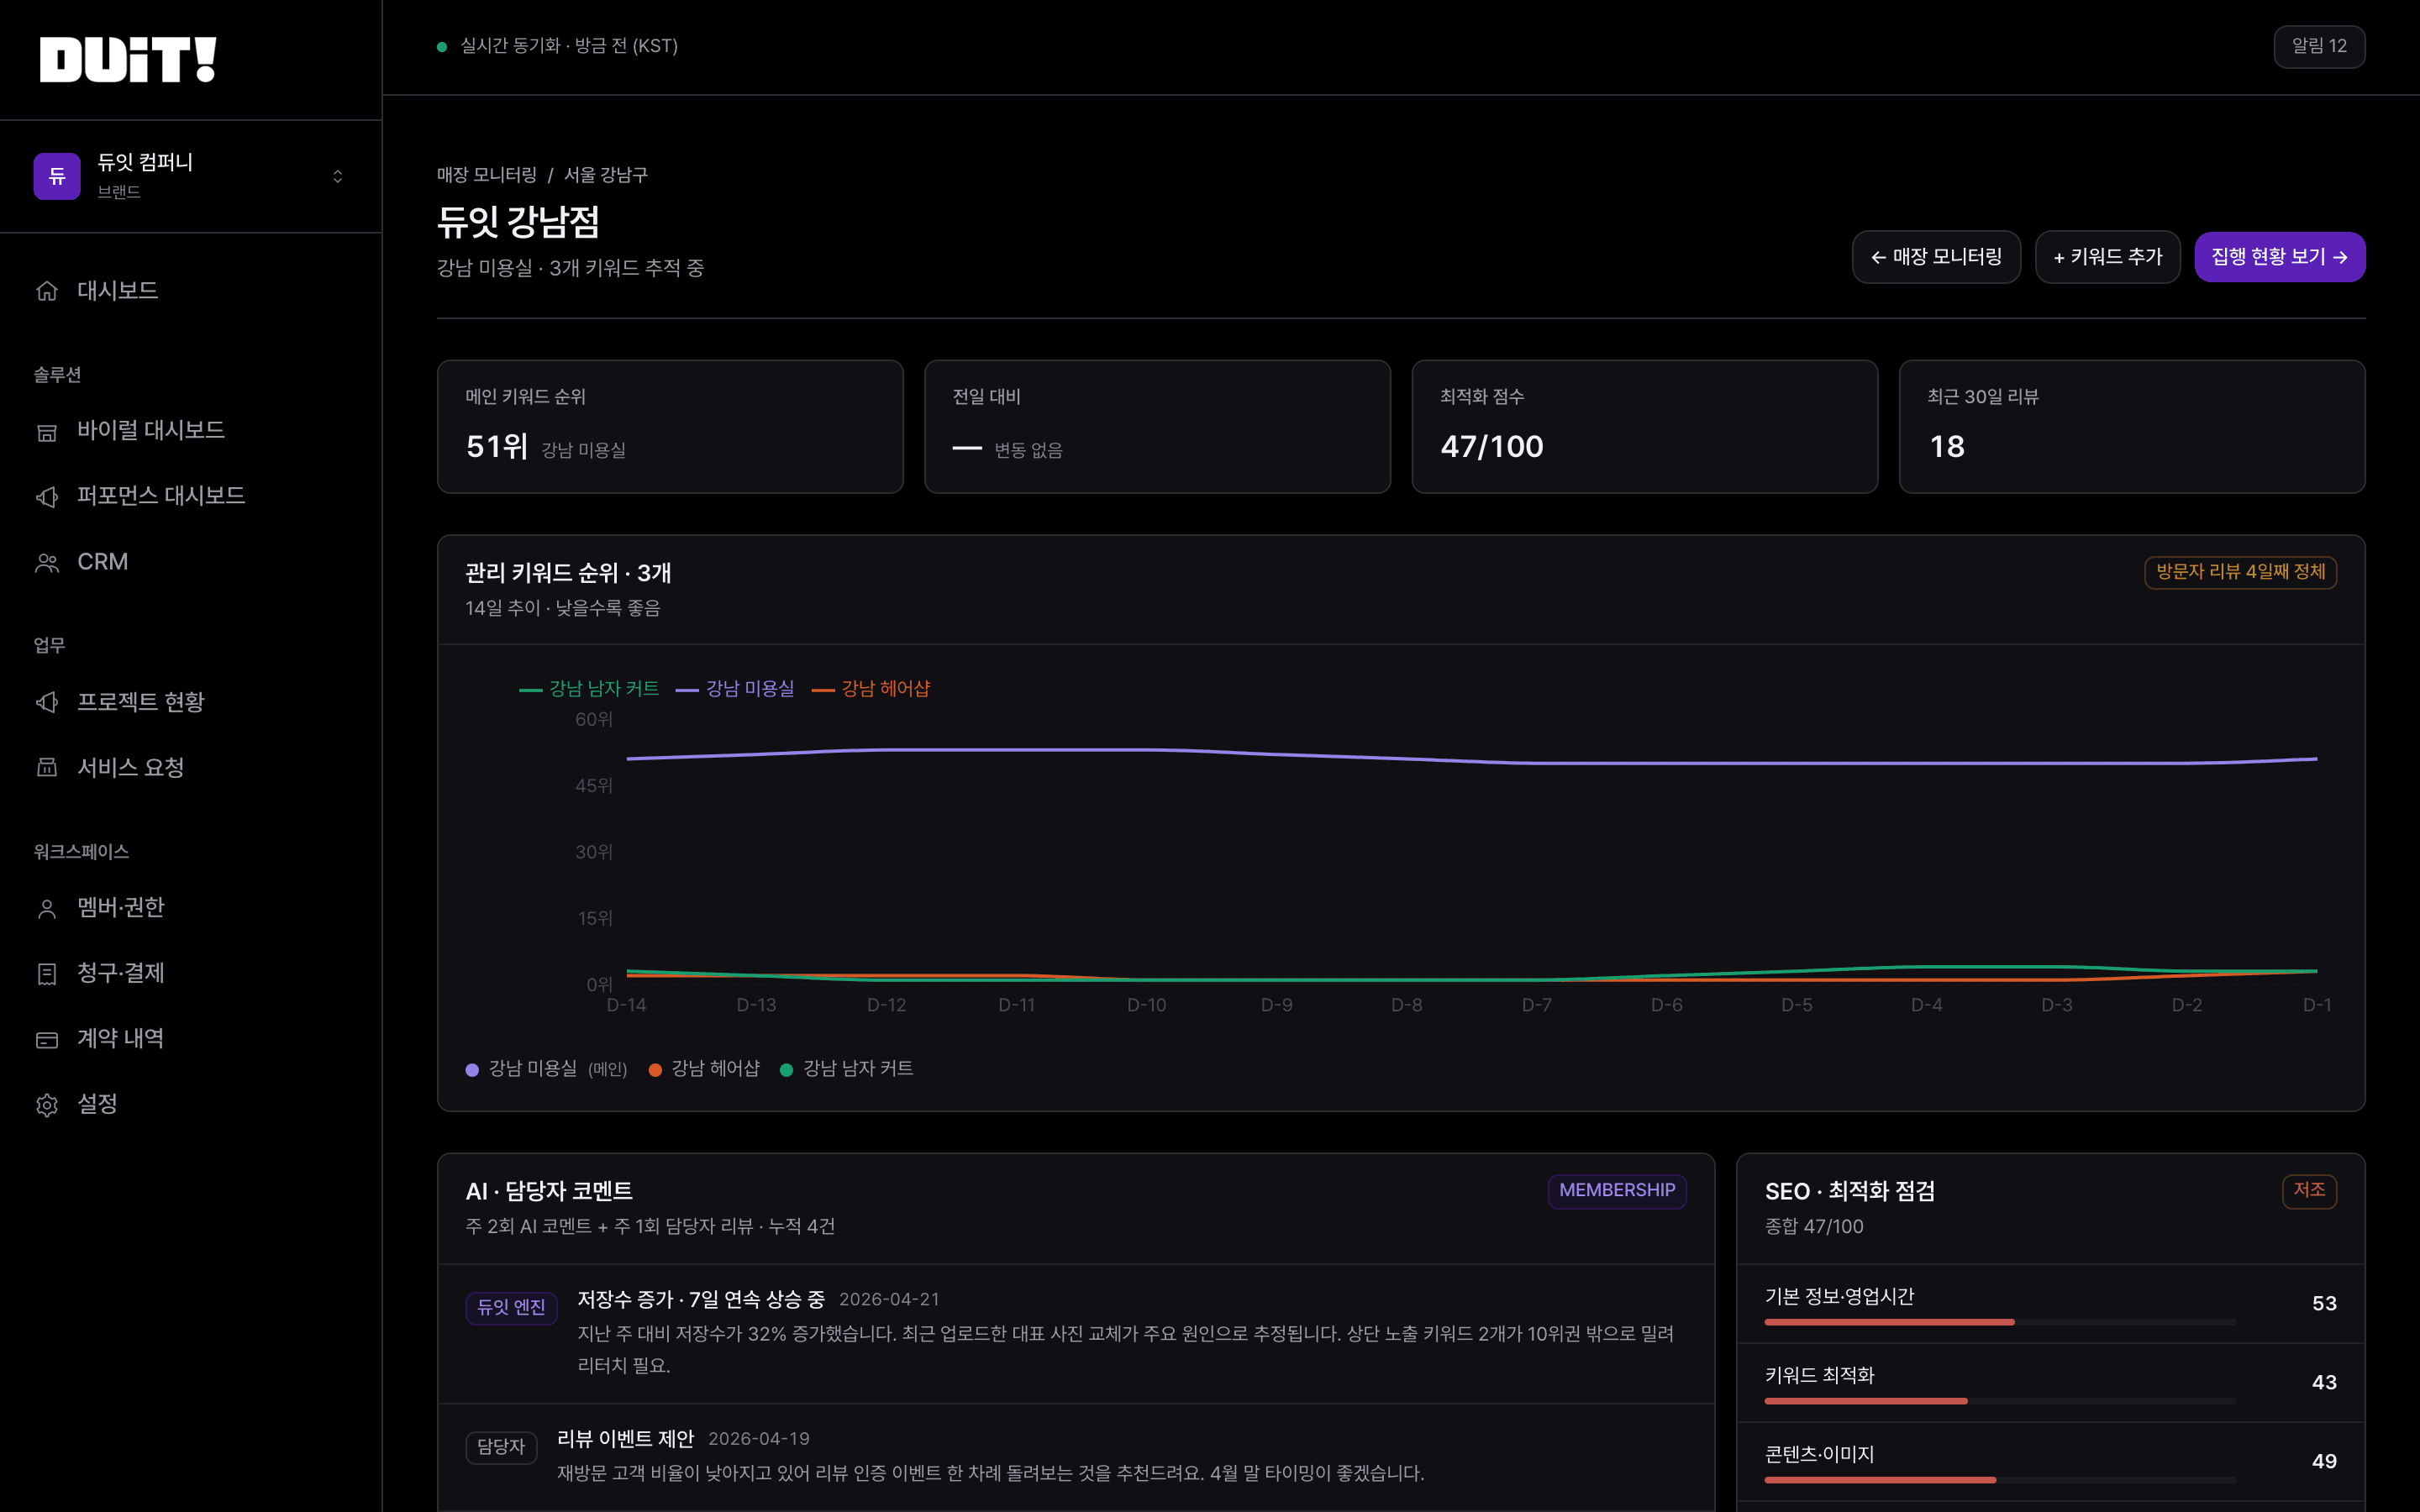Click the 종합 47/100 text

1814,1227
